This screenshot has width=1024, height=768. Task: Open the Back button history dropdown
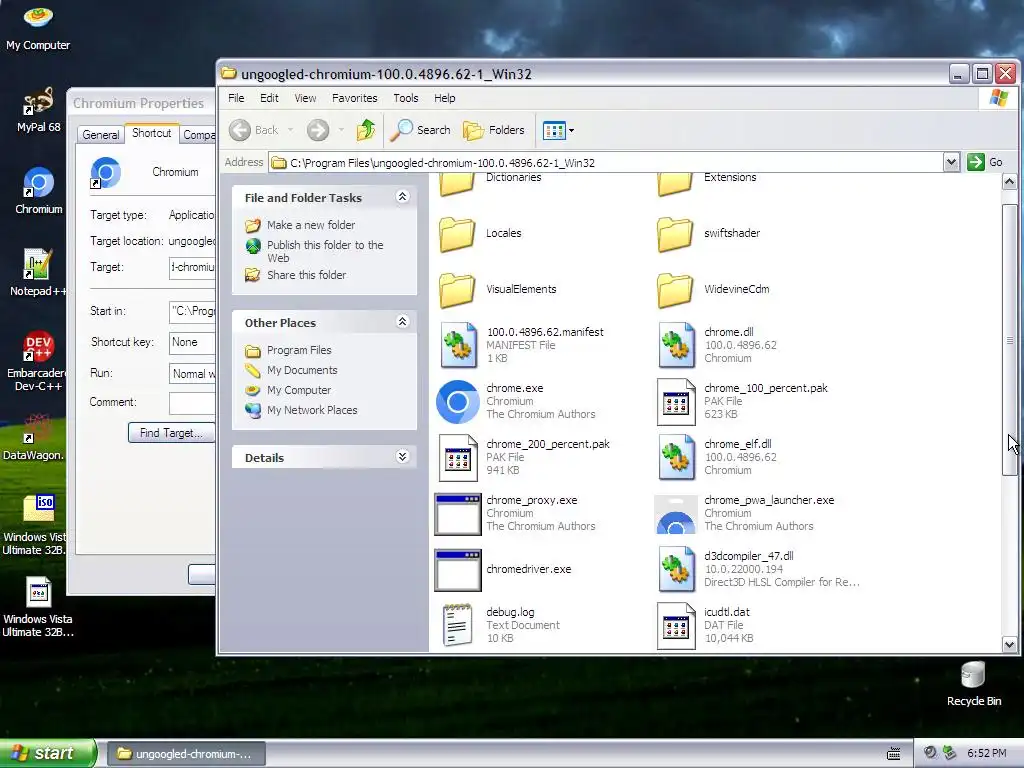click(290, 130)
